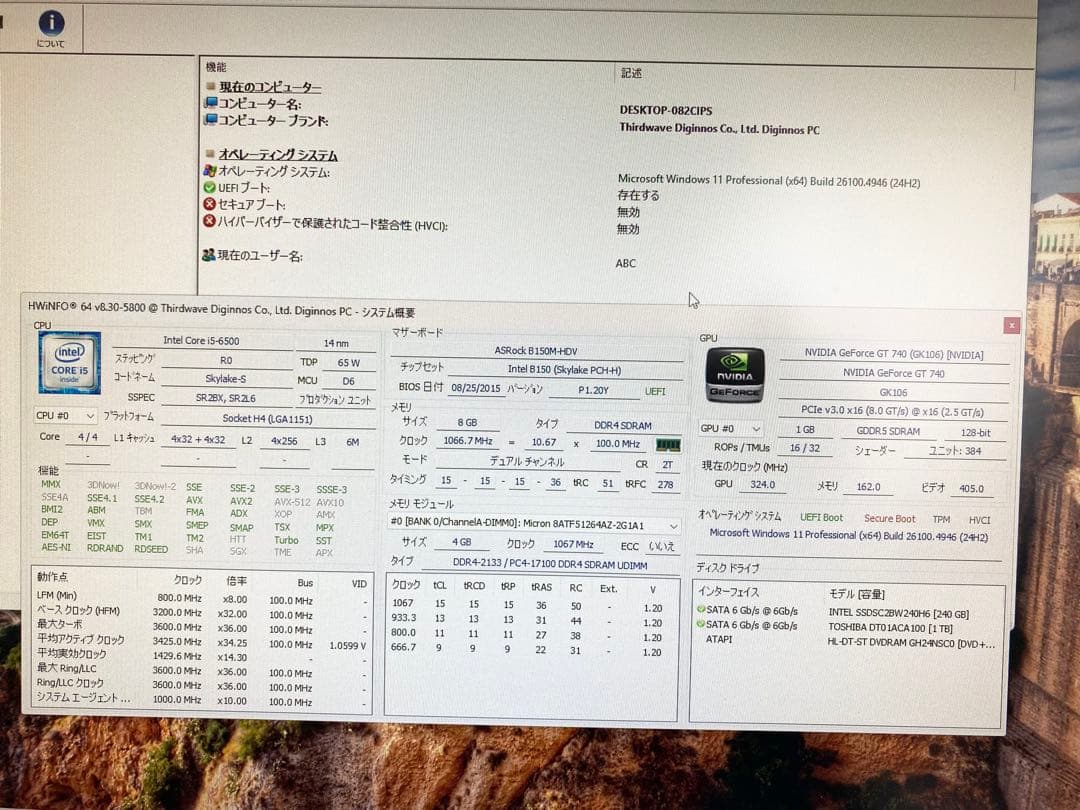The image size is (1080, 810).
Task: Close the system summary window
Action: tap(1012, 325)
